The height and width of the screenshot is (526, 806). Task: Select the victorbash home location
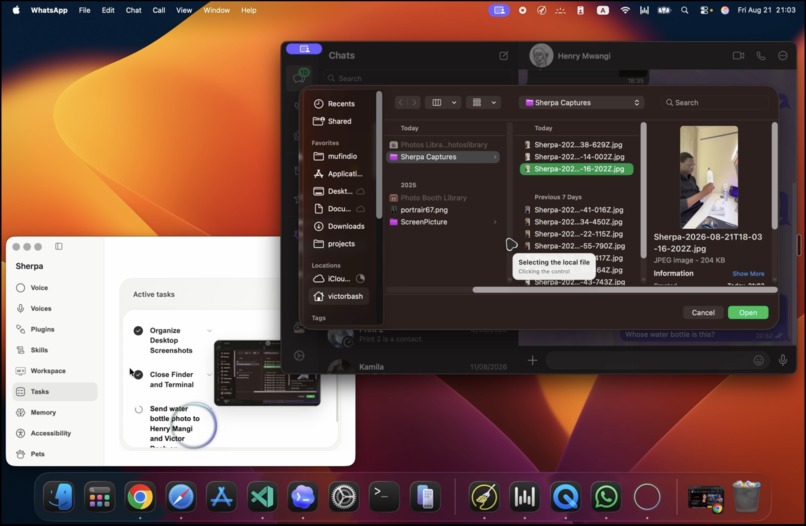(339, 296)
